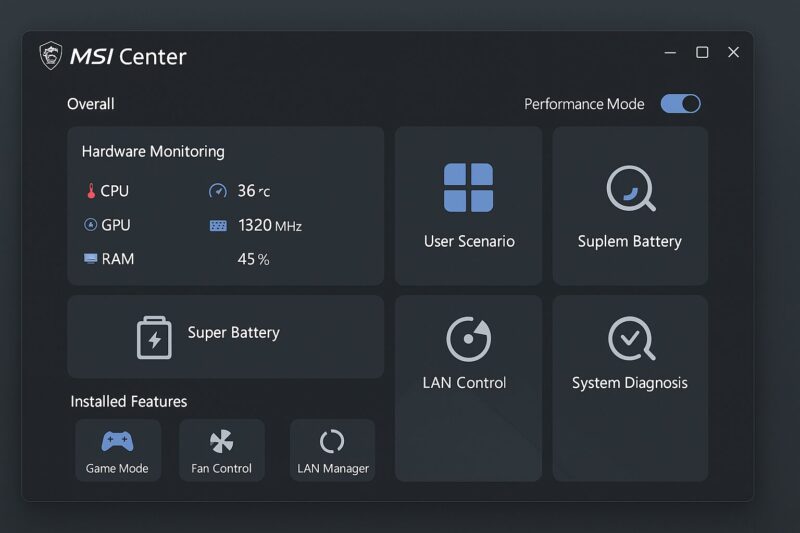
Task: Click the CPU thermometer icon
Action: coord(91,191)
